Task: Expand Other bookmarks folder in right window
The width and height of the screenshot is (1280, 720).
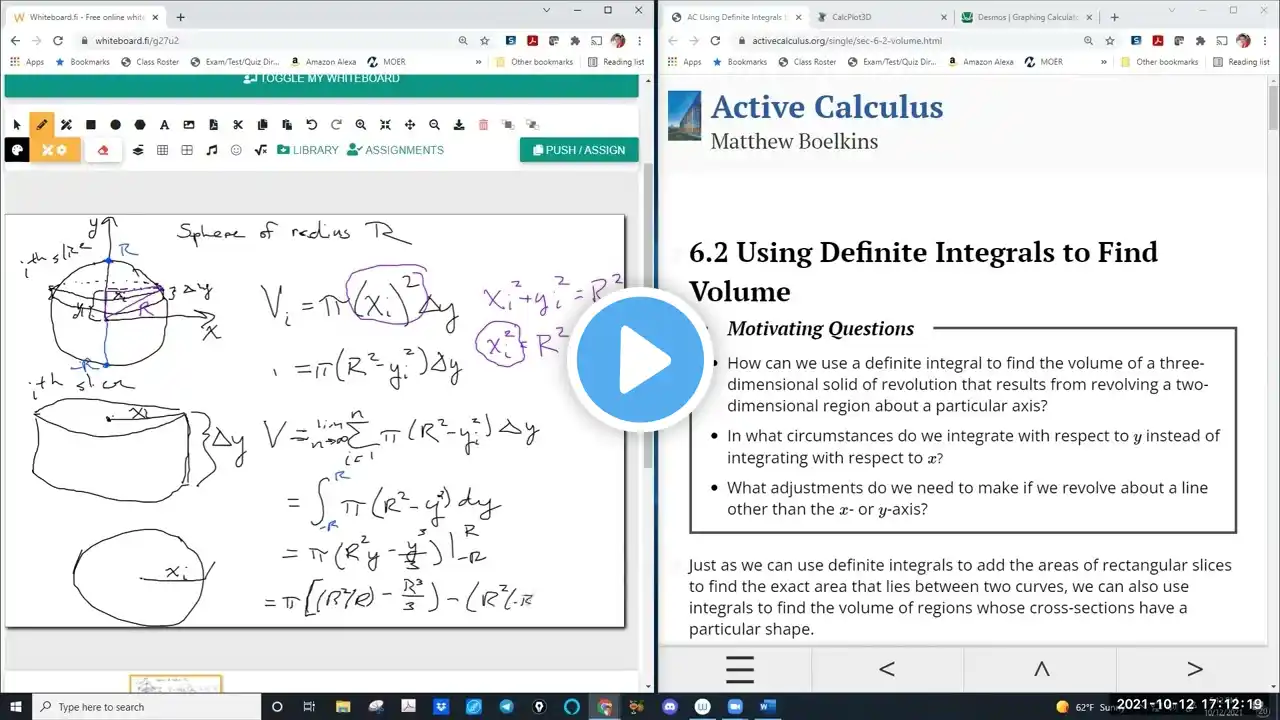Action: coord(1160,62)
